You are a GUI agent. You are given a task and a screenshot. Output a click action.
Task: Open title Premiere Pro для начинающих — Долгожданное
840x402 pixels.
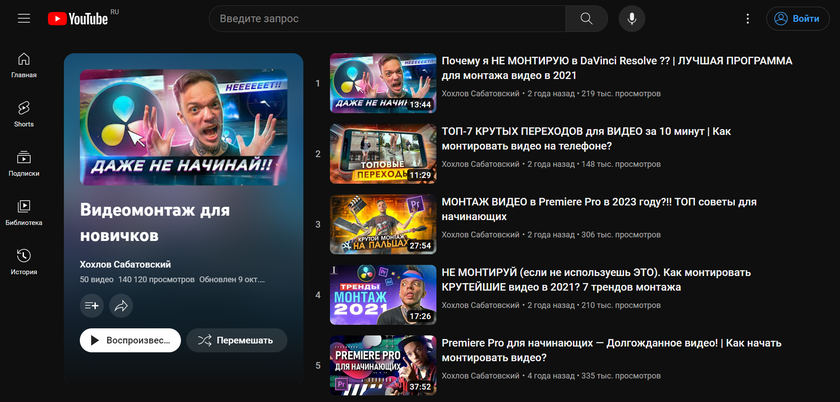pos(611,351)
